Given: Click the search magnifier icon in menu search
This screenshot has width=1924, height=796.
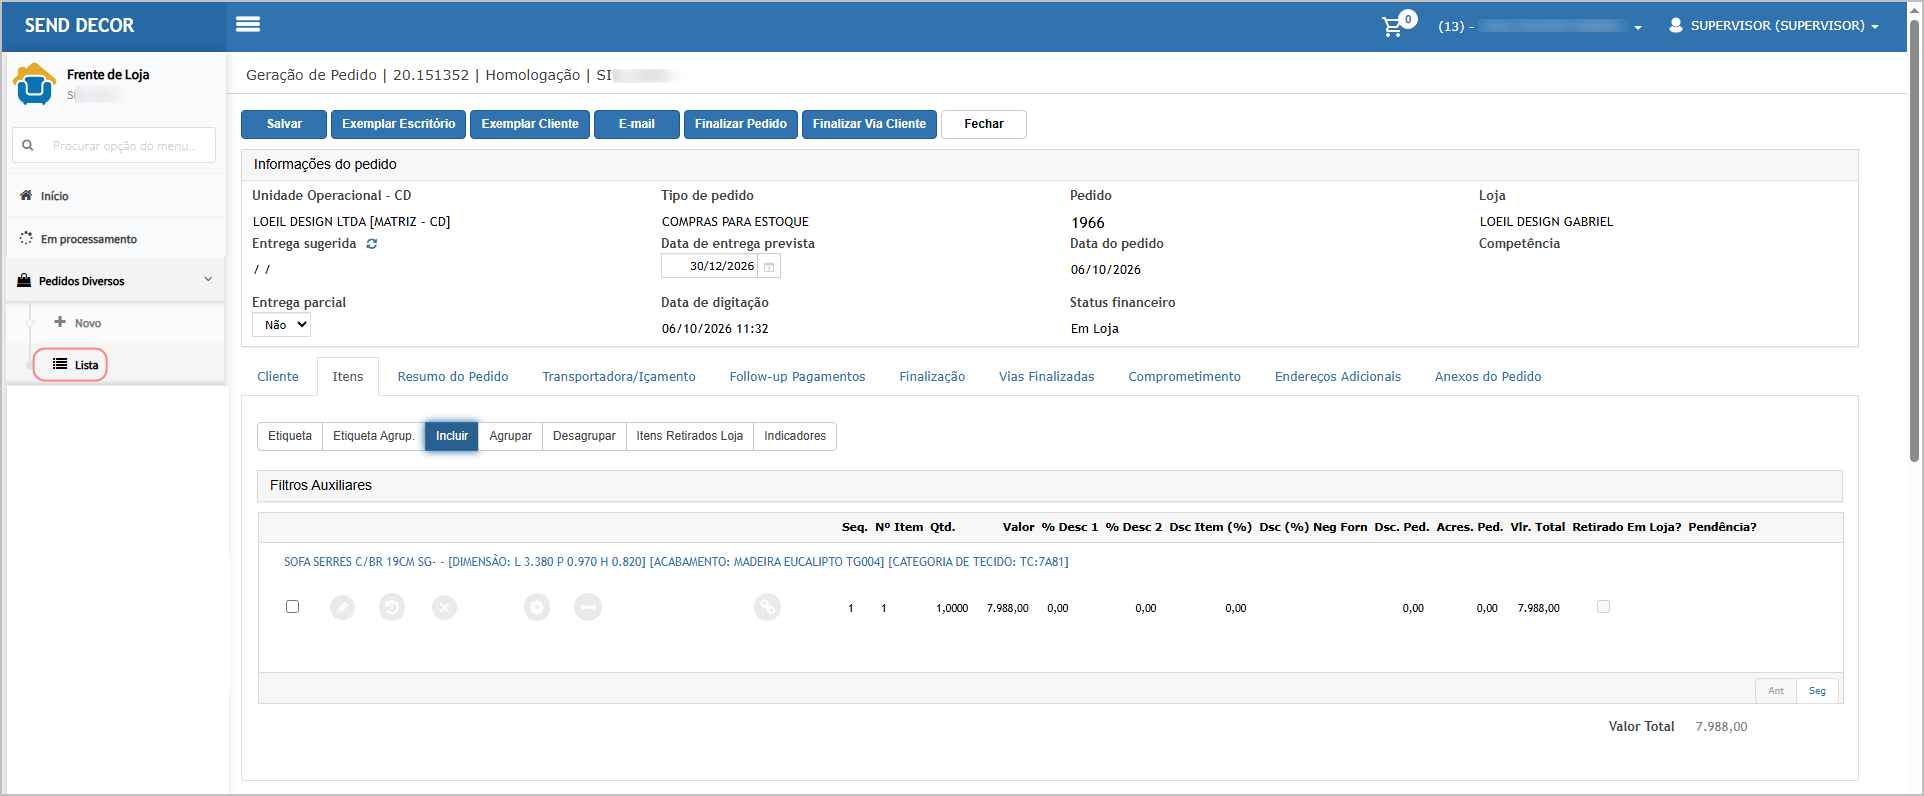Looking at the screenshot, I should [x=28, y=145].
